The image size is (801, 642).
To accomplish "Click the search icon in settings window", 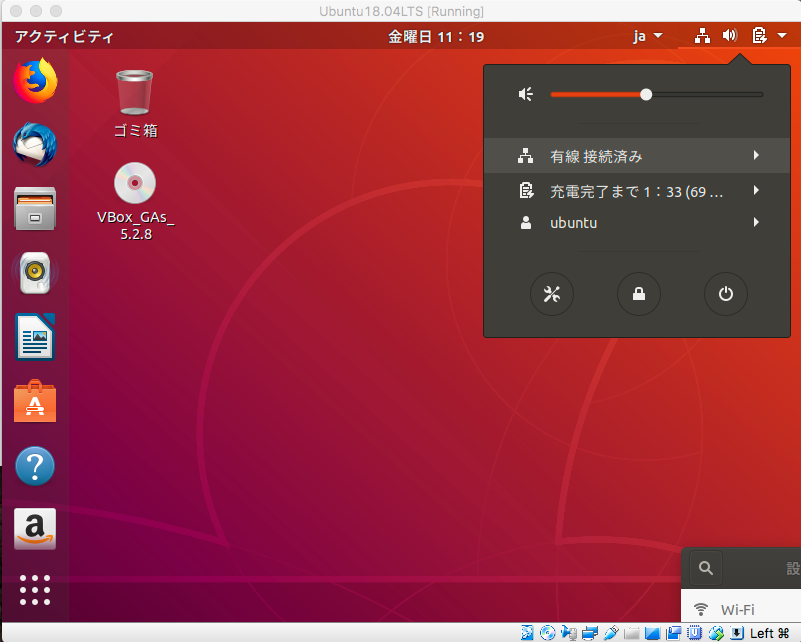I will (x=705, y=568).
